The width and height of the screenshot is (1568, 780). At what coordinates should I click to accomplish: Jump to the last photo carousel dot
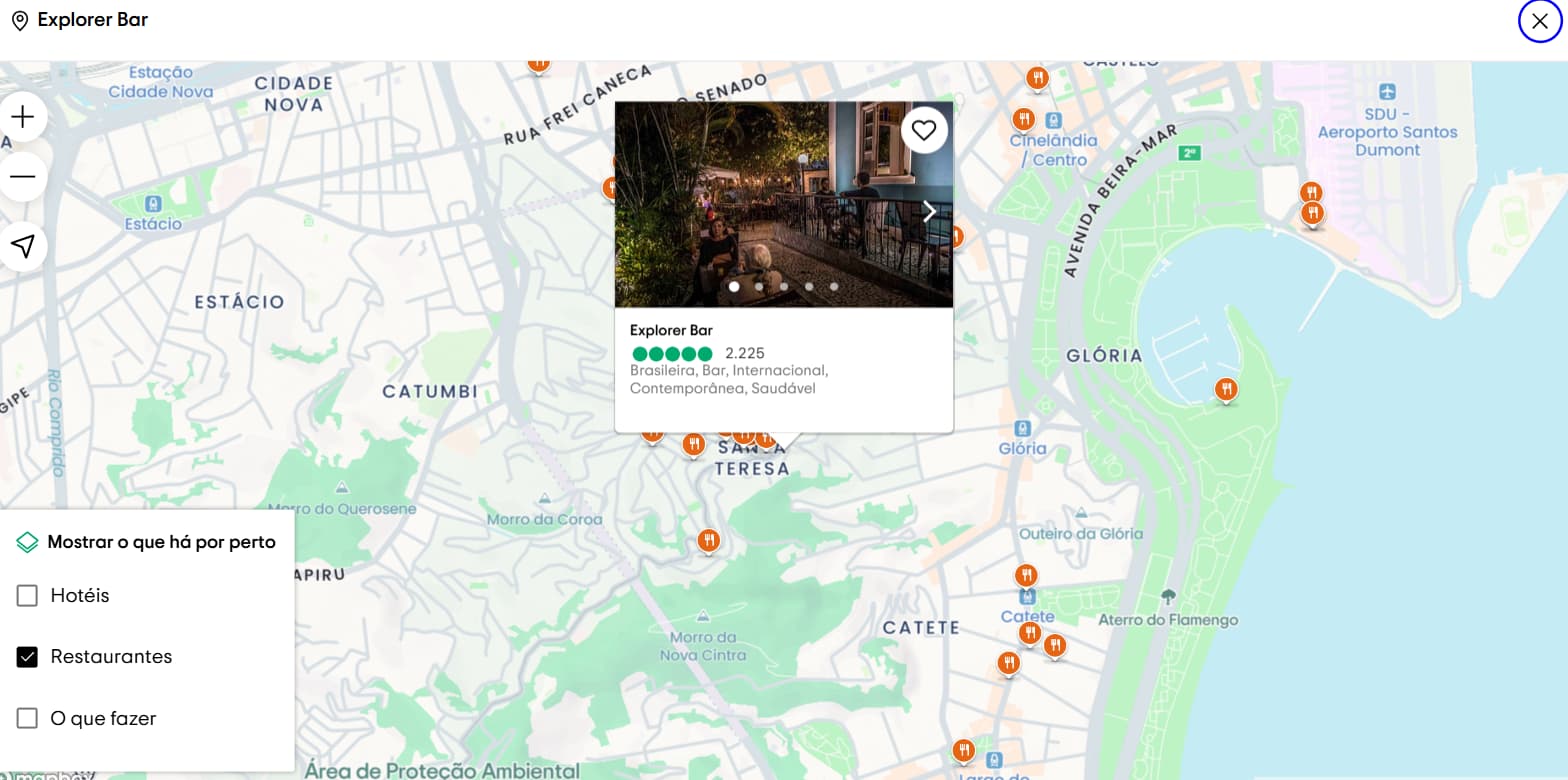tap(834, 287)
